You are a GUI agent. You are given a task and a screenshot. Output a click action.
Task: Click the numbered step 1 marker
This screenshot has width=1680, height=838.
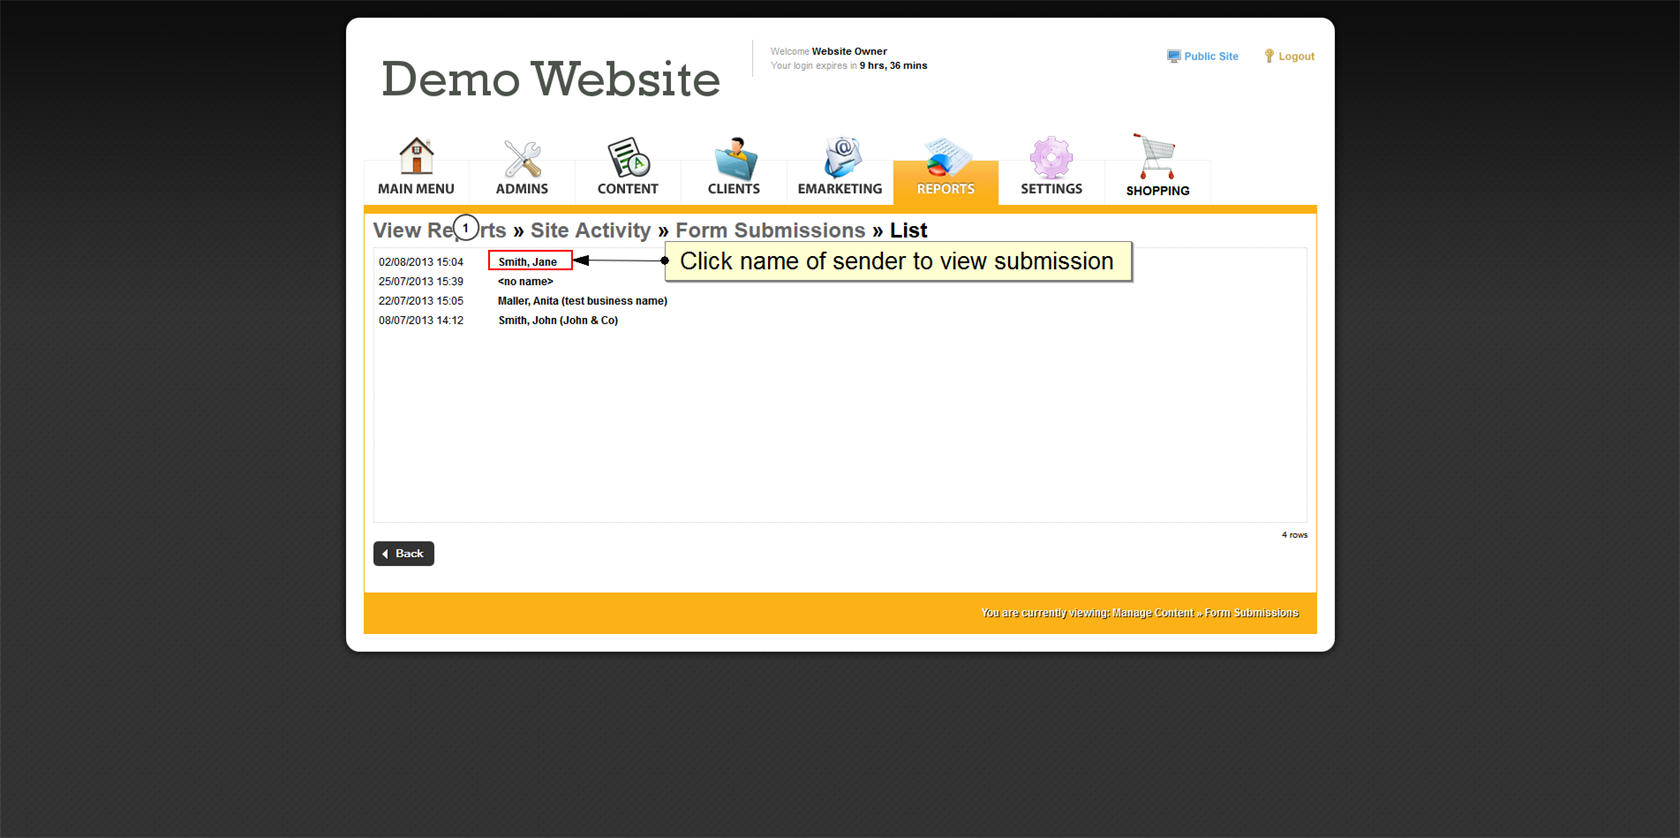coord(466,228)
